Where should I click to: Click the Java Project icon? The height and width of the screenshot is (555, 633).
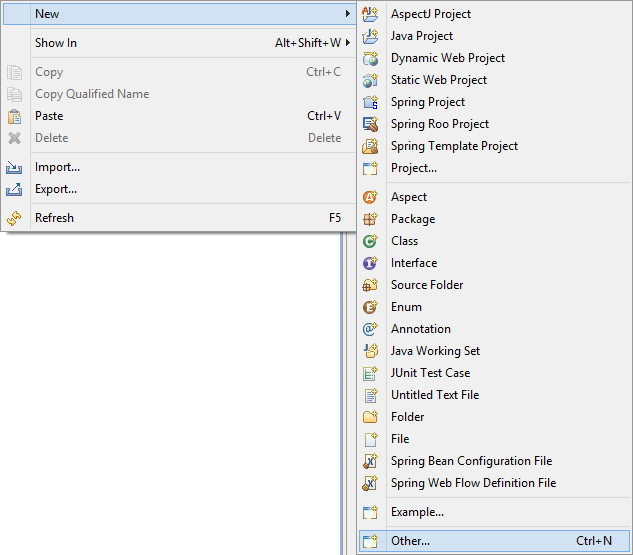pos(370,36)
